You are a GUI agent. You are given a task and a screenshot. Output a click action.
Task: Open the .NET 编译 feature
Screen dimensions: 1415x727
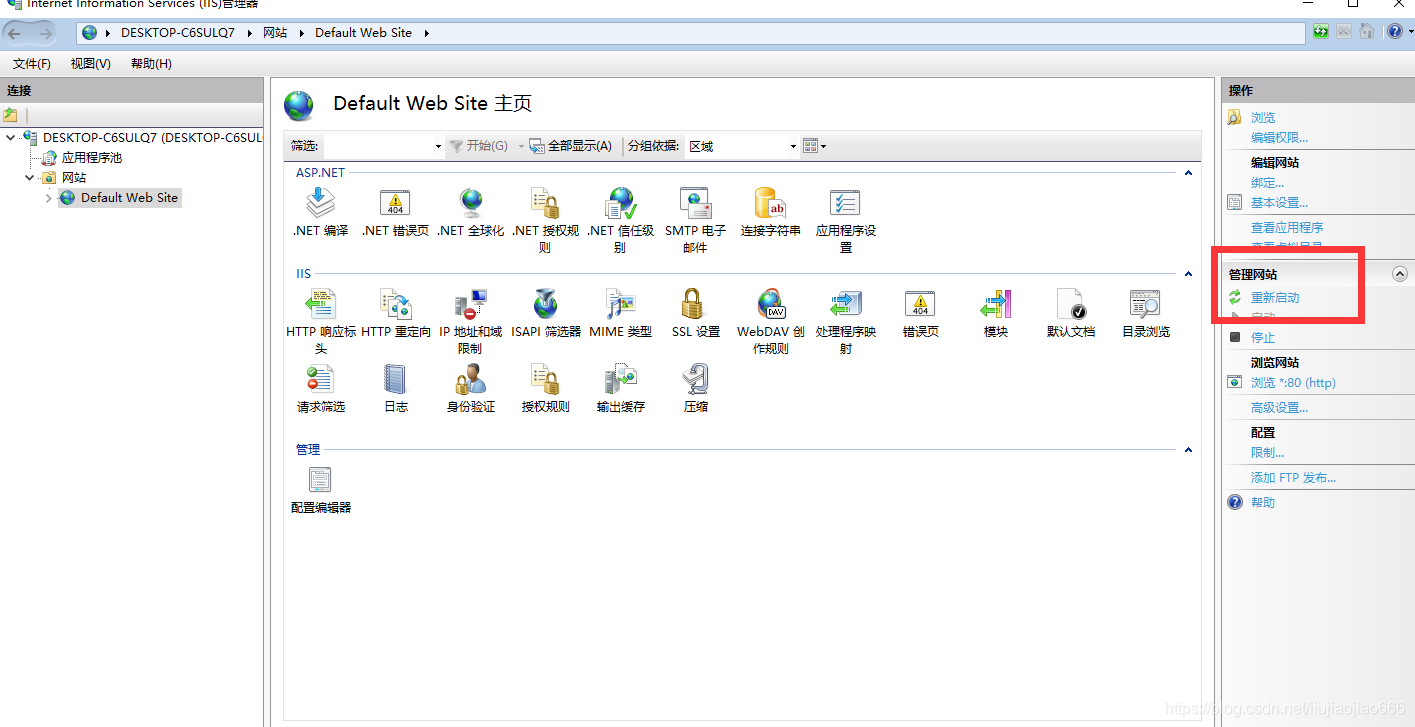320,212
